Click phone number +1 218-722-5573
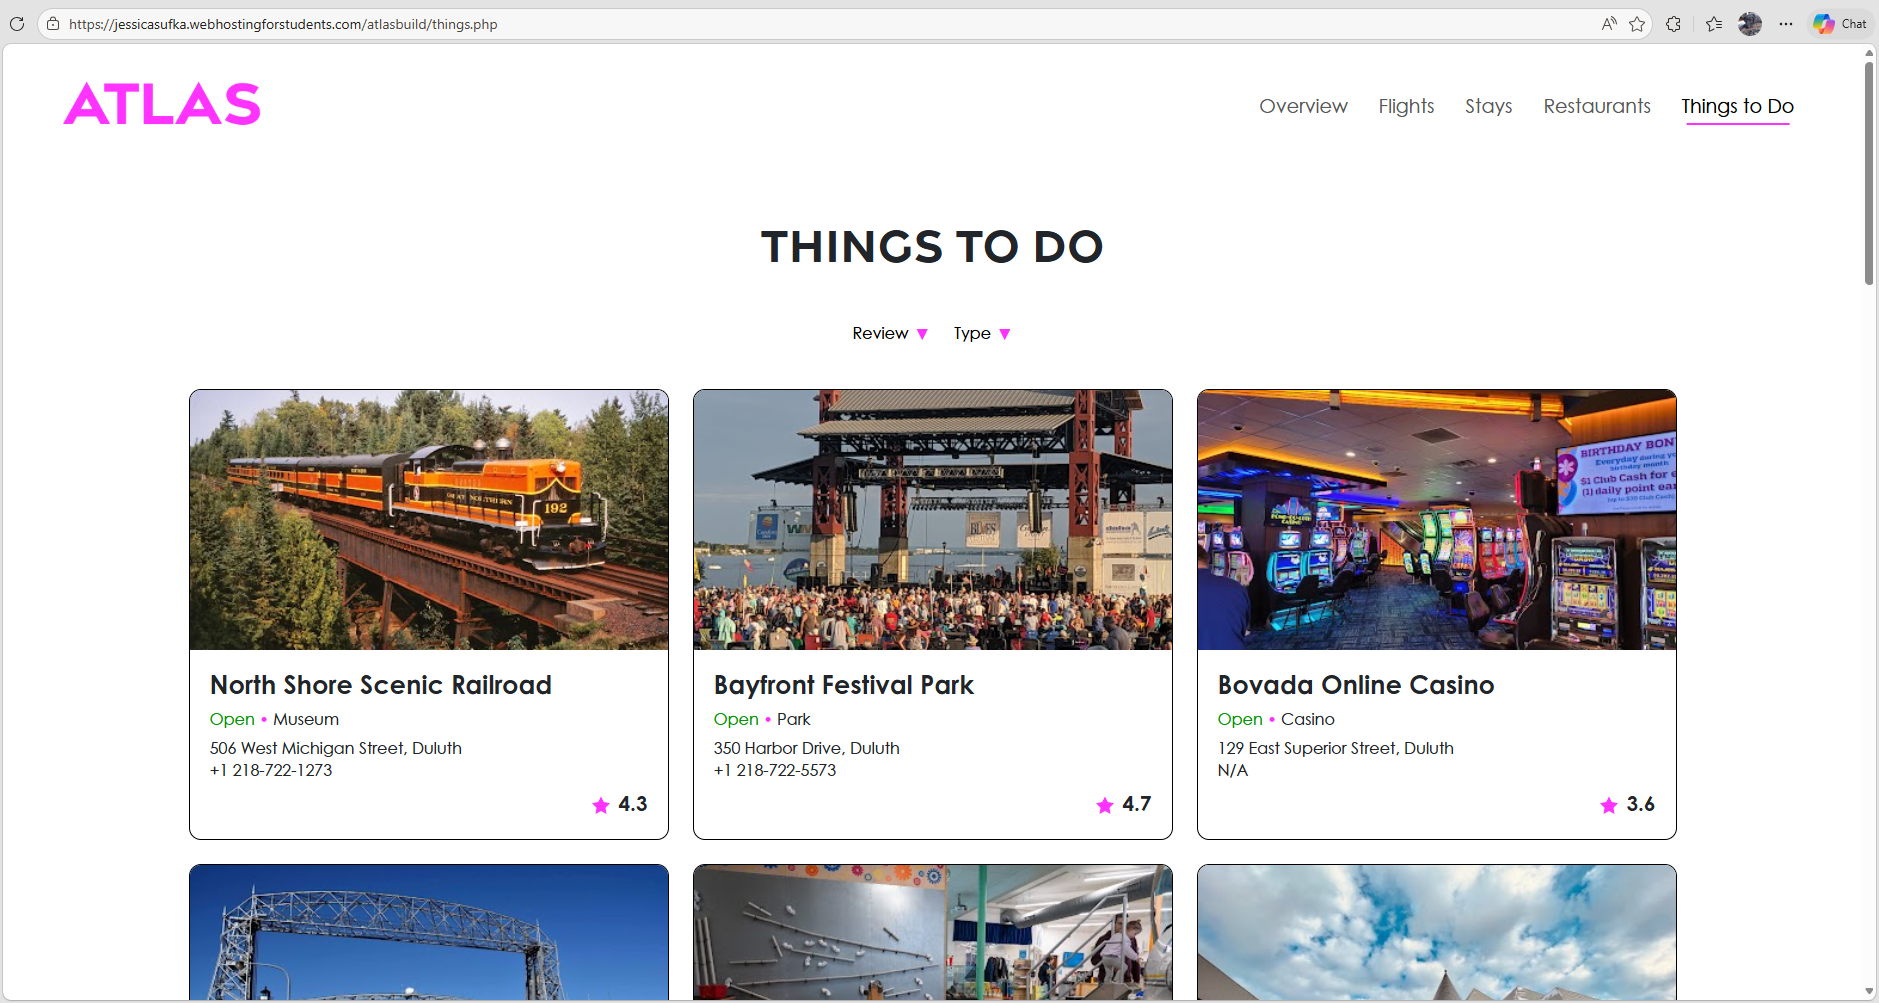The width and height of the screenshot is (1879, 1003). tap(775, 770)
